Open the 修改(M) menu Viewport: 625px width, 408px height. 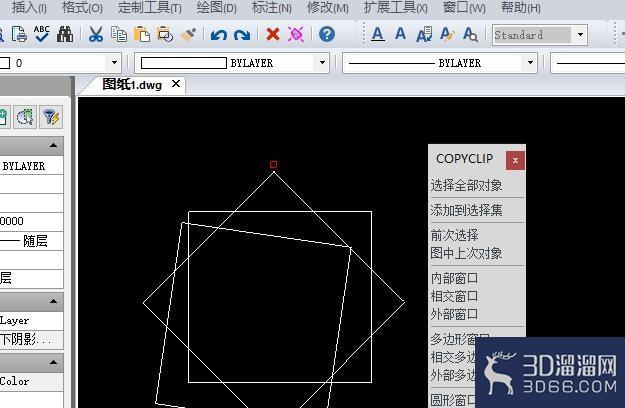point(328,8)
